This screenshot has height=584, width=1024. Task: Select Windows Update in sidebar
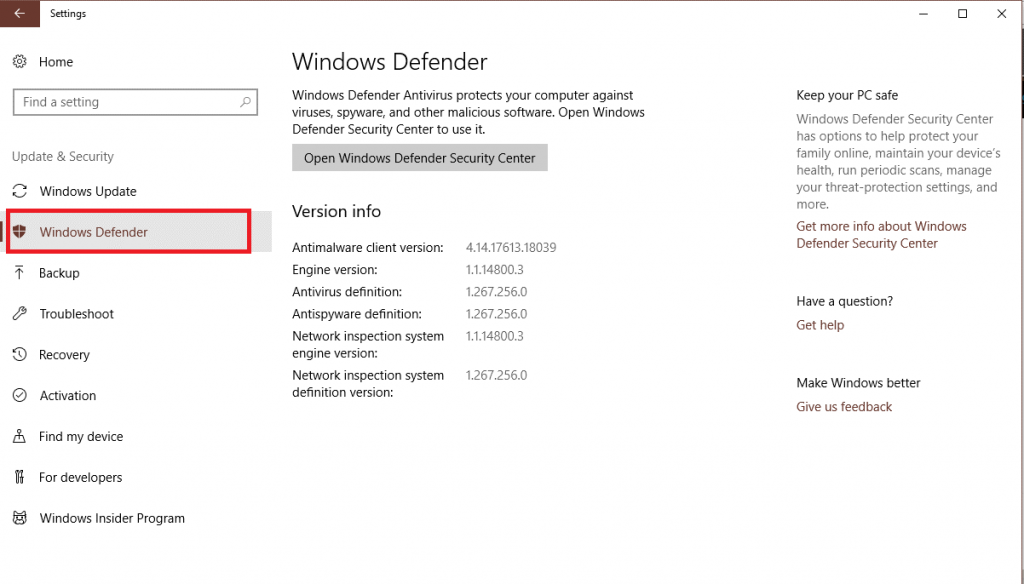pyautogui.click(x=88, y=191)
